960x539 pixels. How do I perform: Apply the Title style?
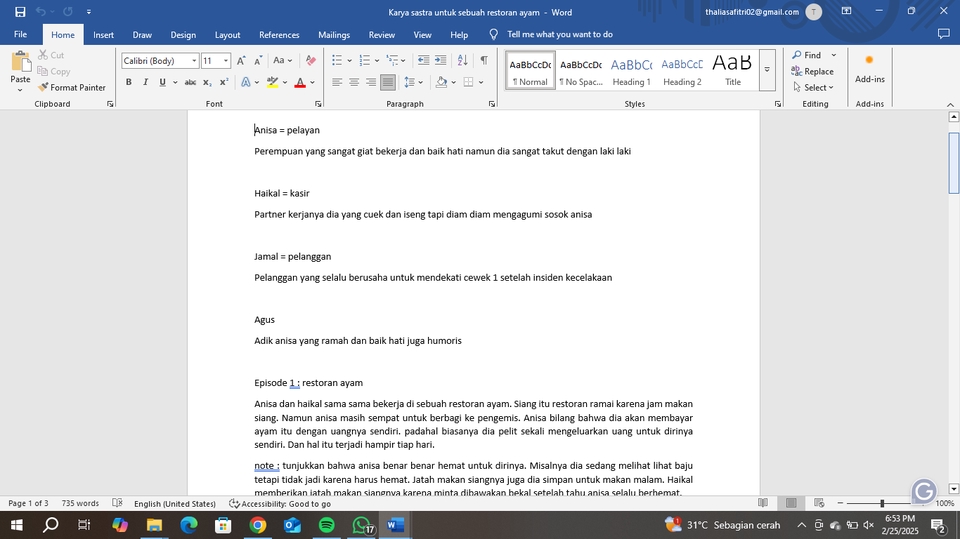[x=733, y=70]
